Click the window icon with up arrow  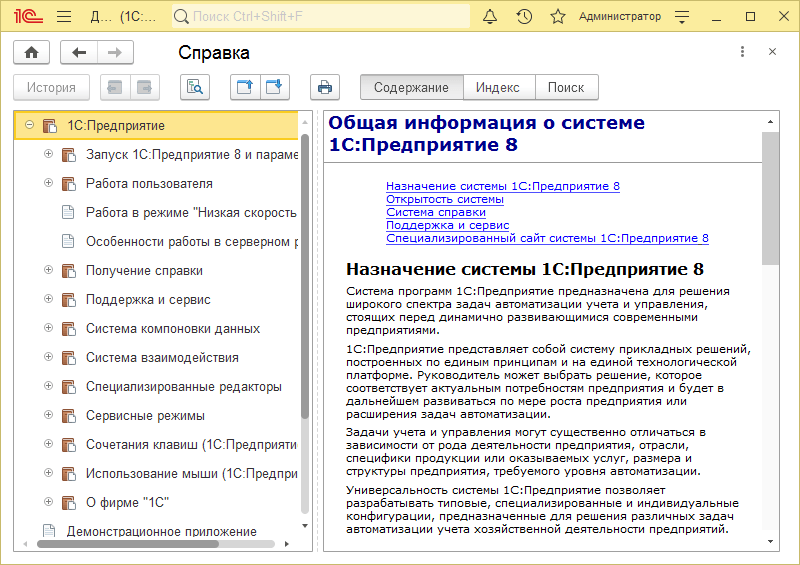(245, 87)
